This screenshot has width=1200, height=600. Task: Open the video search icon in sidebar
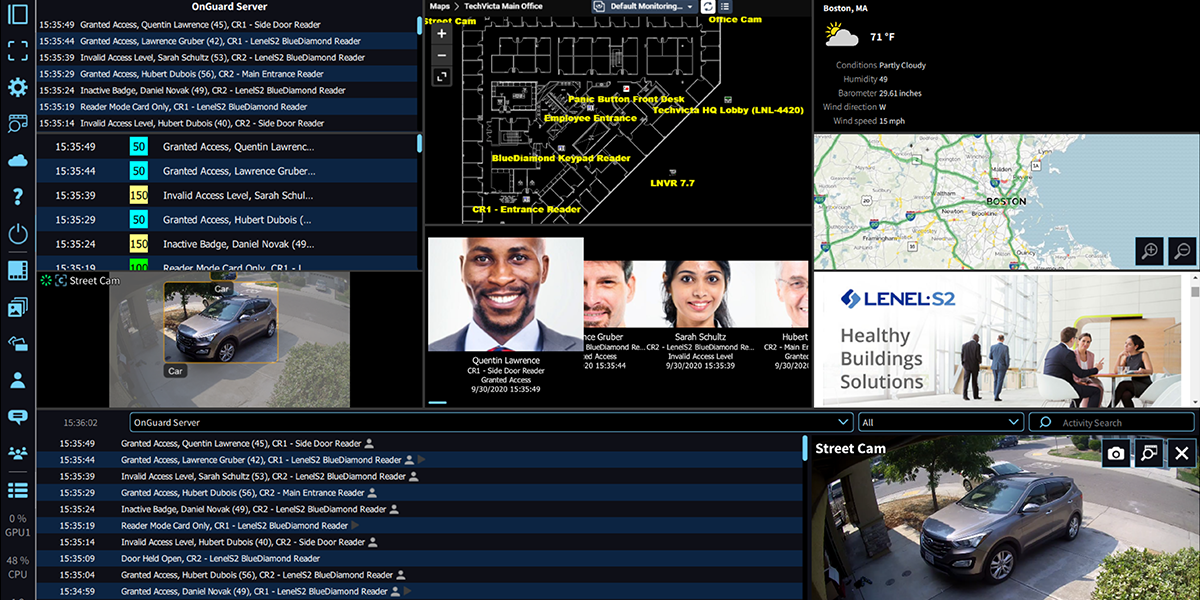(x=17, y=124)
